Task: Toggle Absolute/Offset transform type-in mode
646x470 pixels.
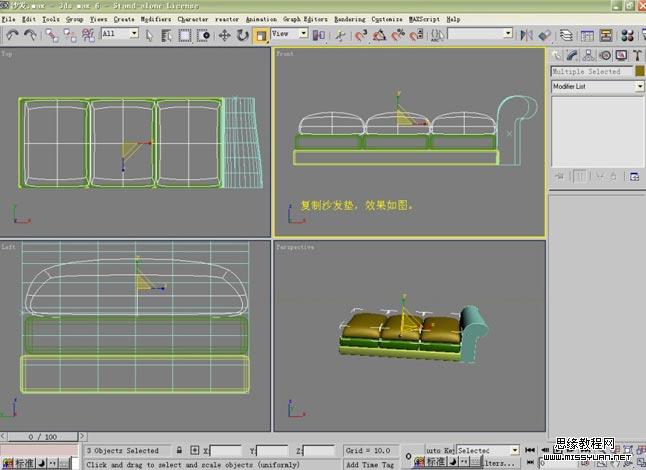Action: [x=195, y=450]
